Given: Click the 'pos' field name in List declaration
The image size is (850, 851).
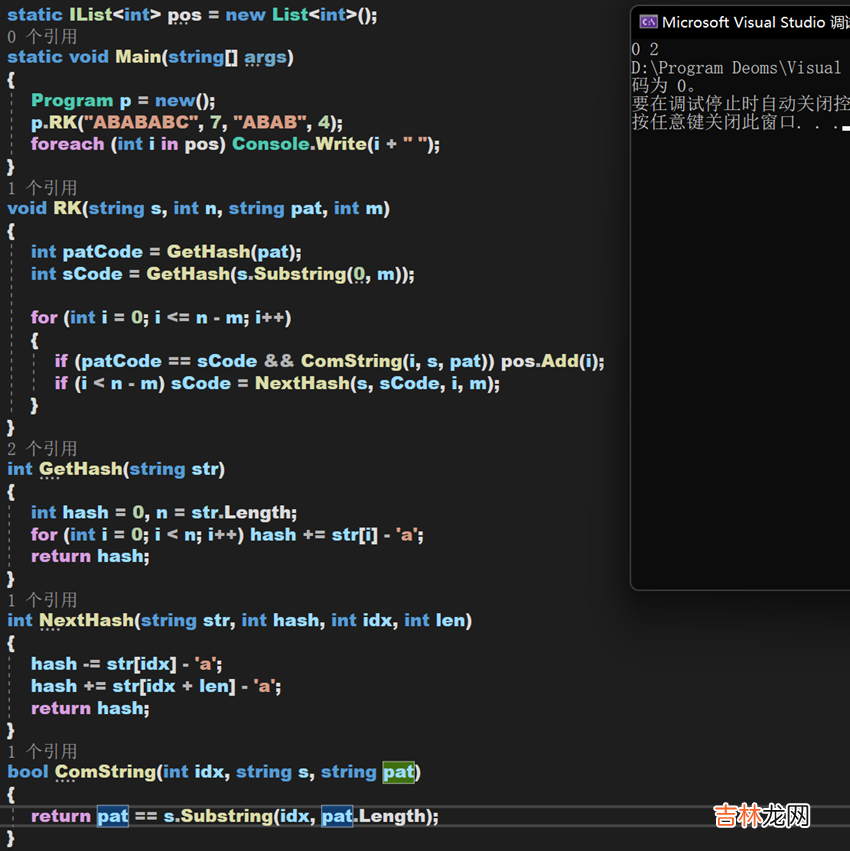Looking at the screenshot, I should point(183,16).
